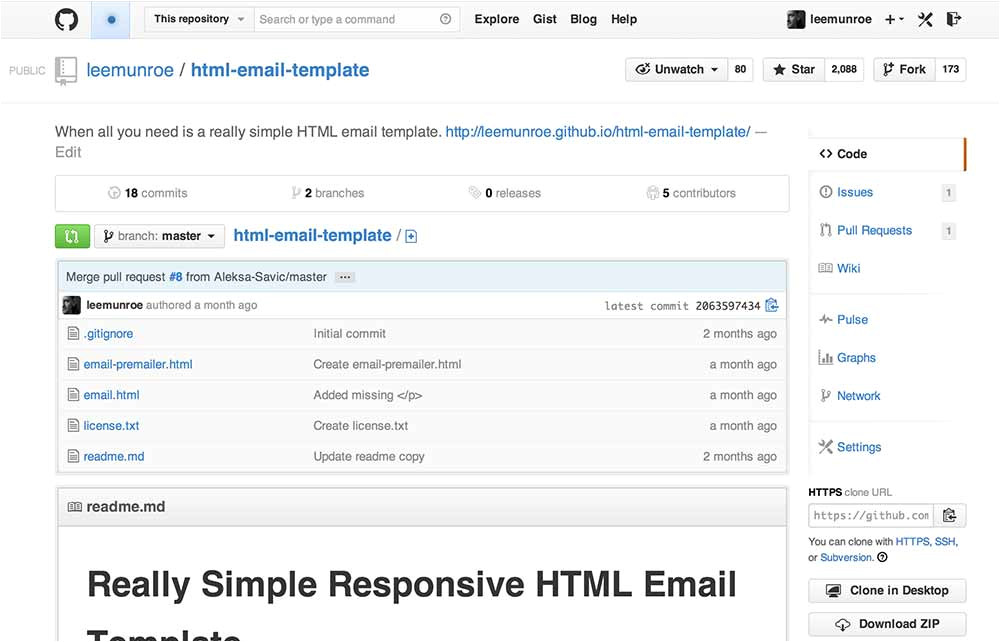Screen dimensions: 1000x642
Task: Click the Download ZIP button
Action: click(x=887, y=624)
